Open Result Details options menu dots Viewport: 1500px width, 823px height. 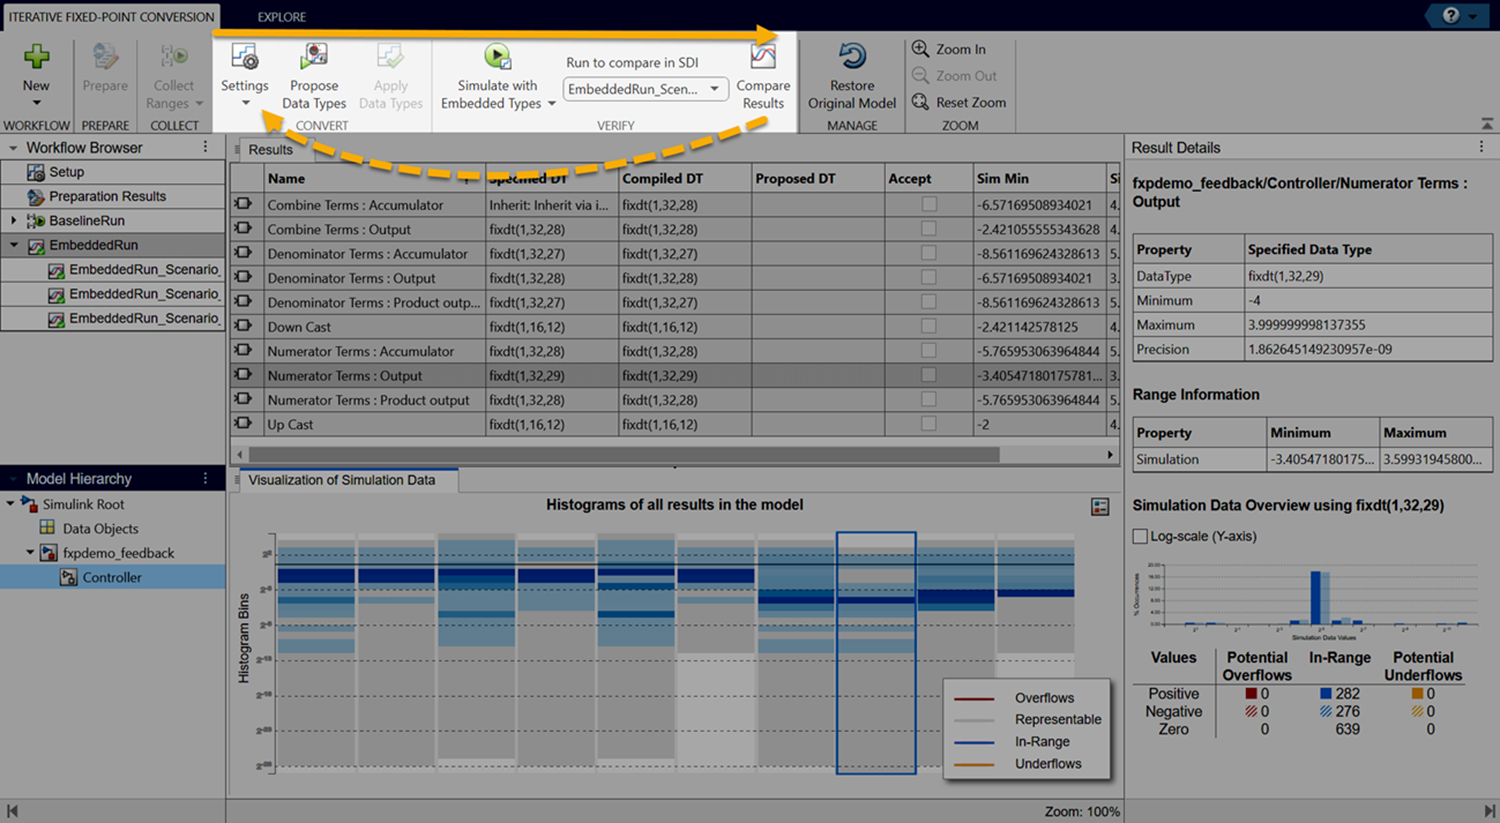1482,147
